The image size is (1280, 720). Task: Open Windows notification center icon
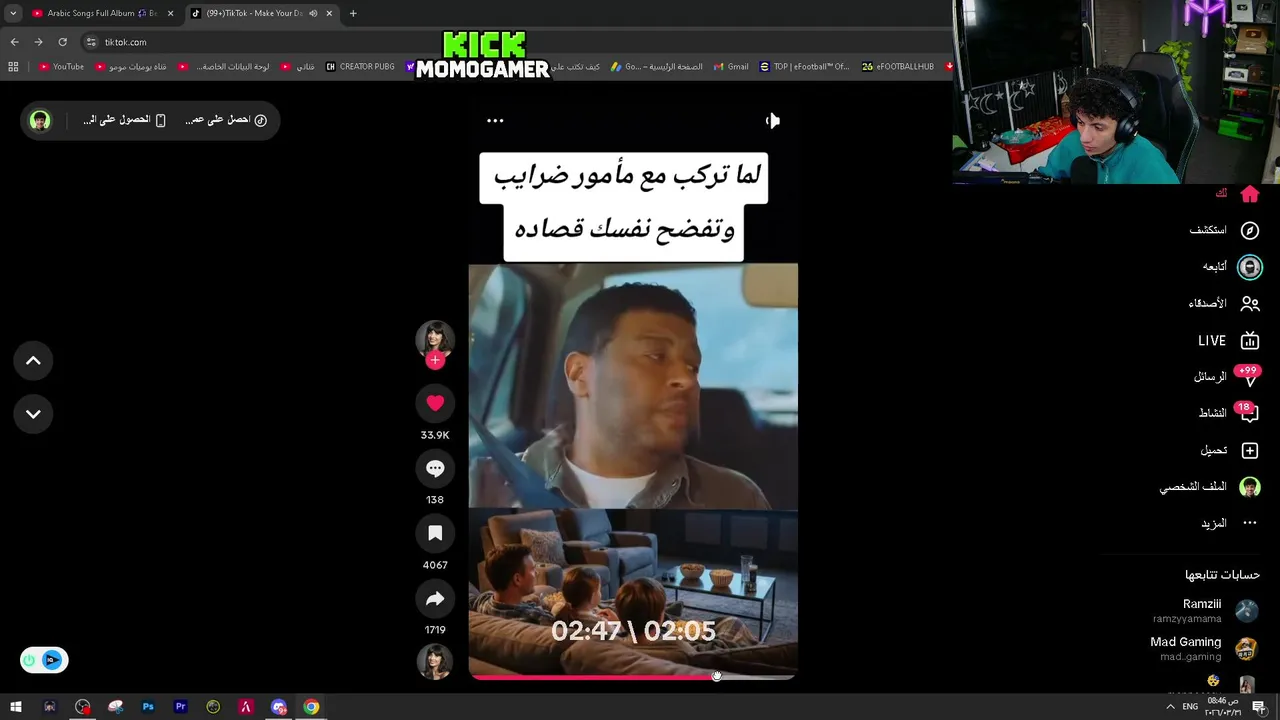point(1259,707)
